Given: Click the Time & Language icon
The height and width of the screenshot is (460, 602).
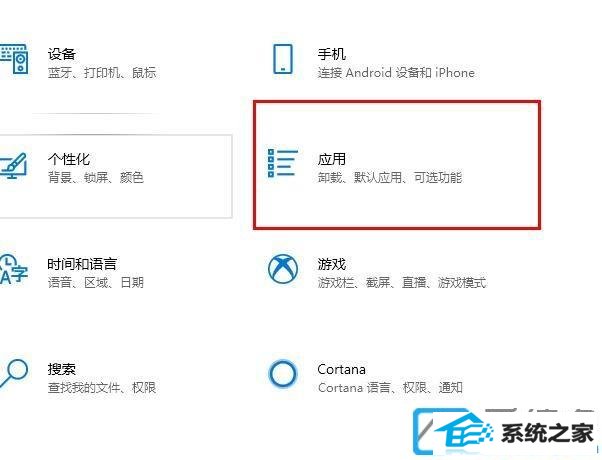Looking at the screenshot, I should 13,269.
